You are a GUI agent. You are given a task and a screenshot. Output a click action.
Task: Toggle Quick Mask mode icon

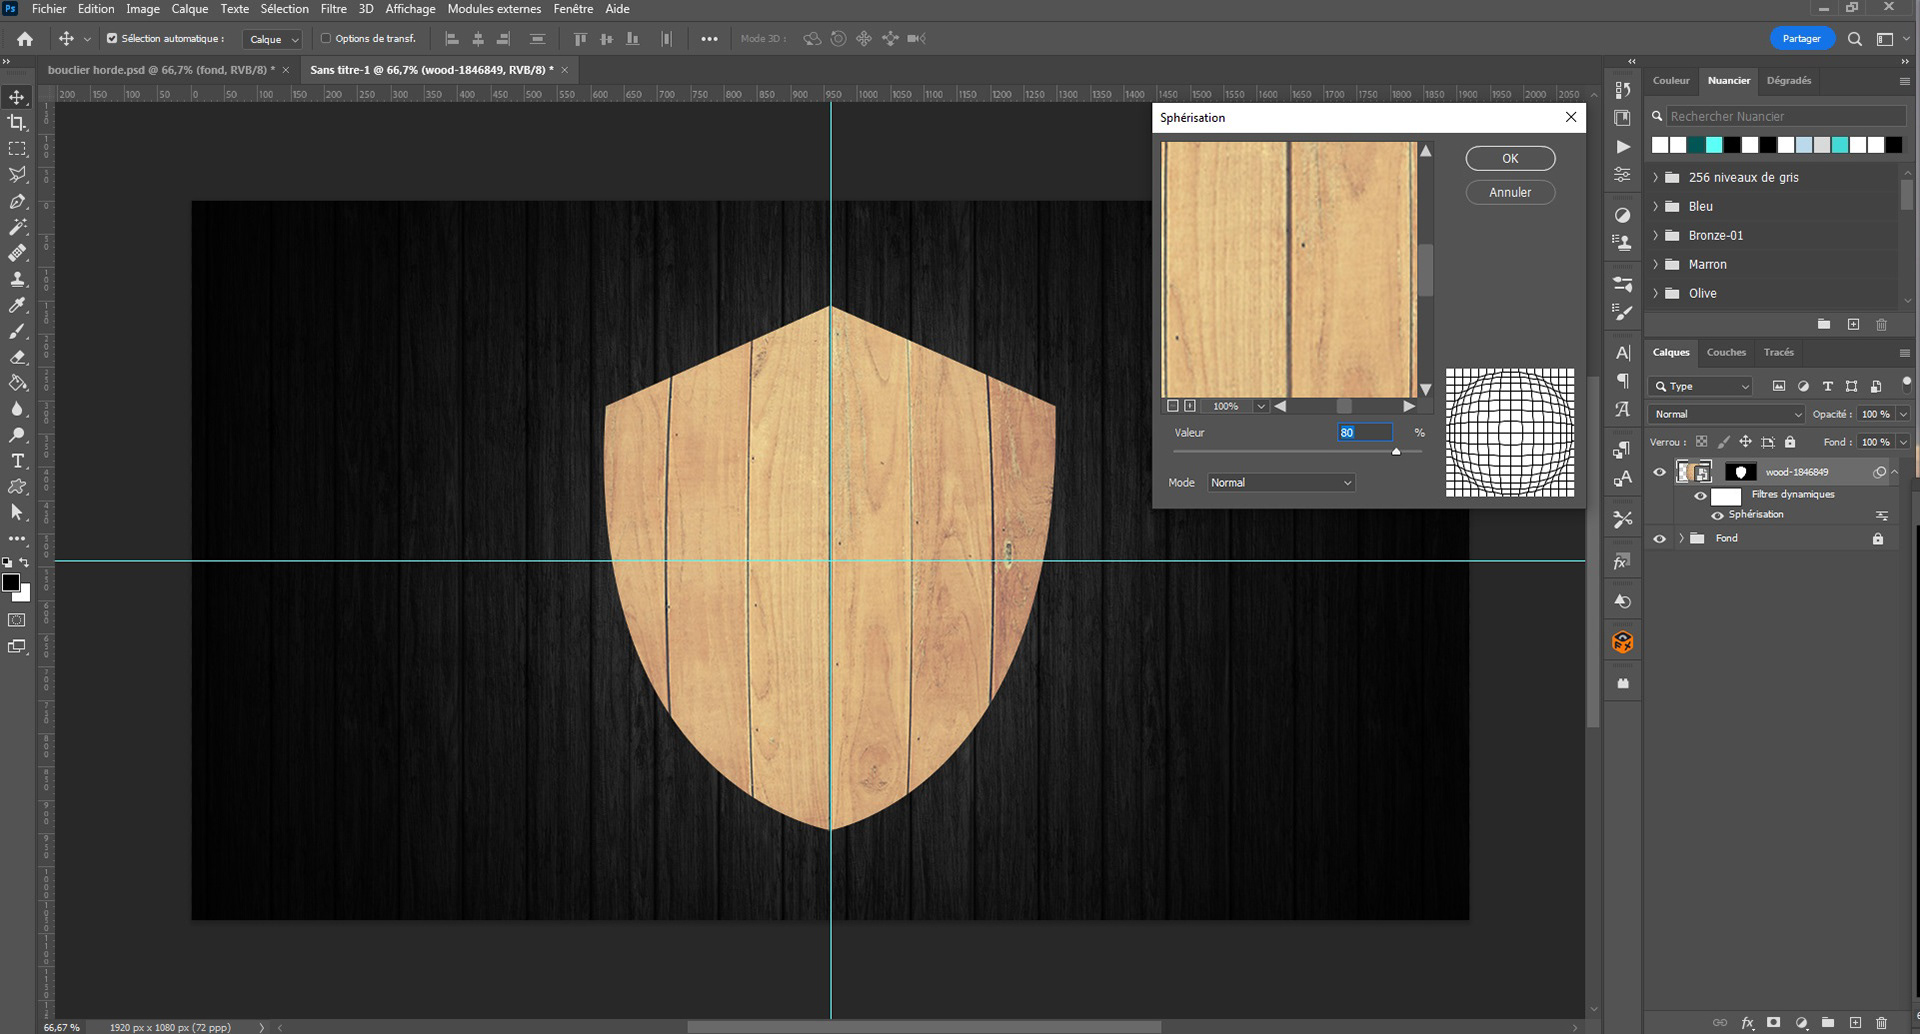pyautogui.click(x=17, y=620)
